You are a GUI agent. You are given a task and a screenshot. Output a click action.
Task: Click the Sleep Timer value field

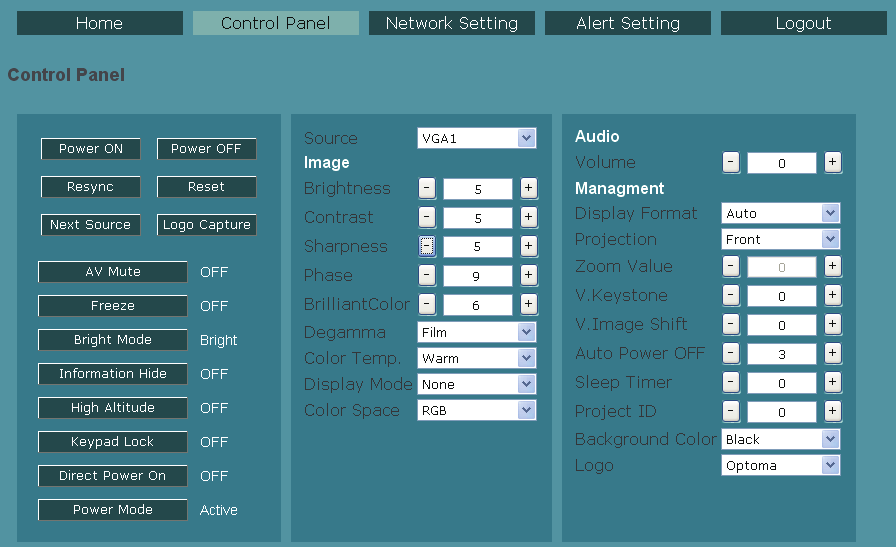click(x=782, y=384)
